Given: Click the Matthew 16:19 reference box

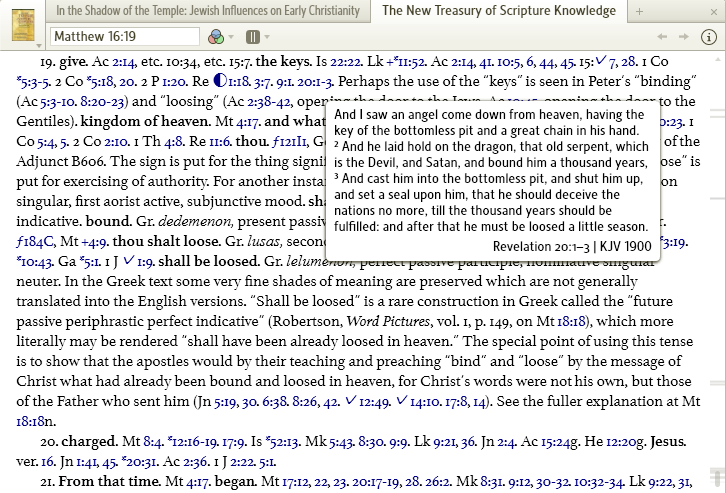Looking at the screenshot, I should point(125,37).
